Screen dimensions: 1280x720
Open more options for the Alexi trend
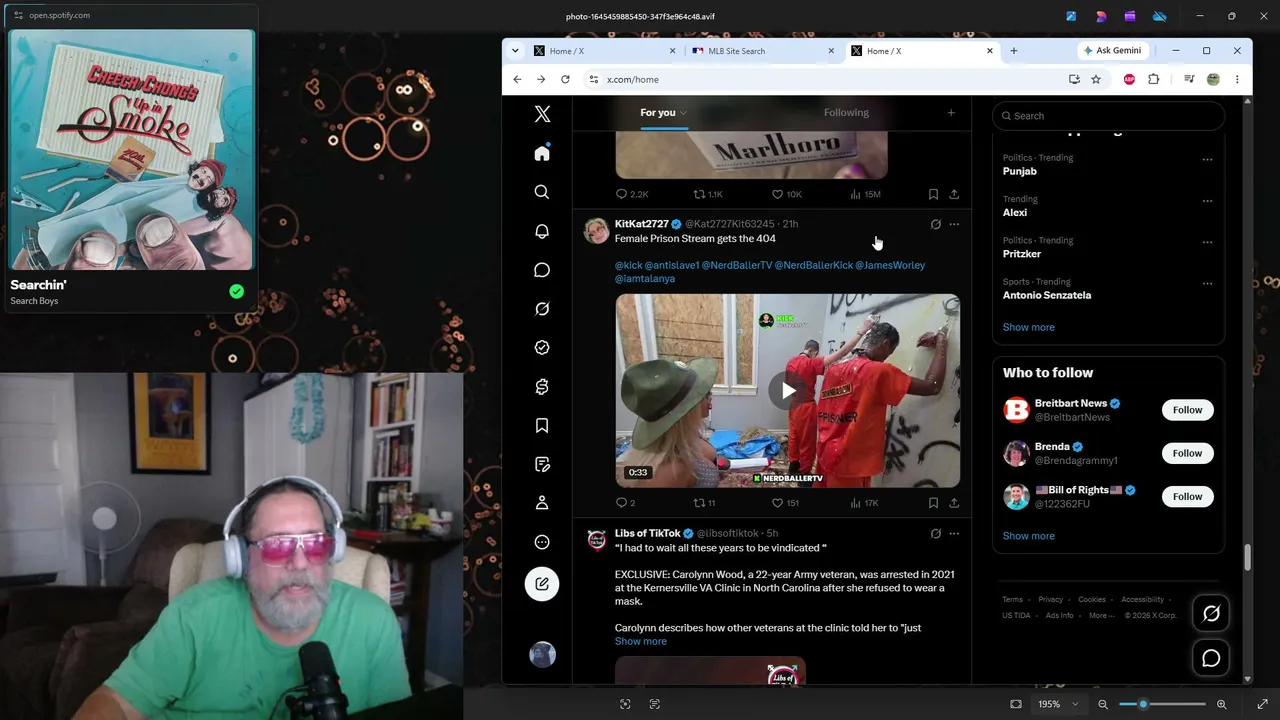pyautogui.click(x=1207, y=200)
